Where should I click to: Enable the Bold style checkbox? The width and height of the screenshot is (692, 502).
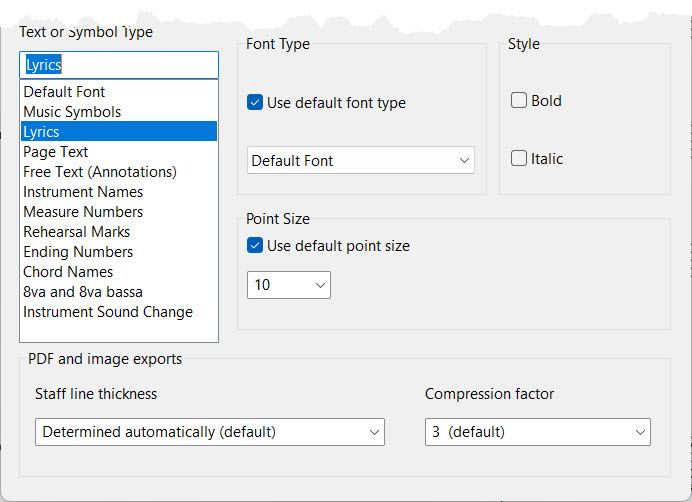[x=519, y=100]
